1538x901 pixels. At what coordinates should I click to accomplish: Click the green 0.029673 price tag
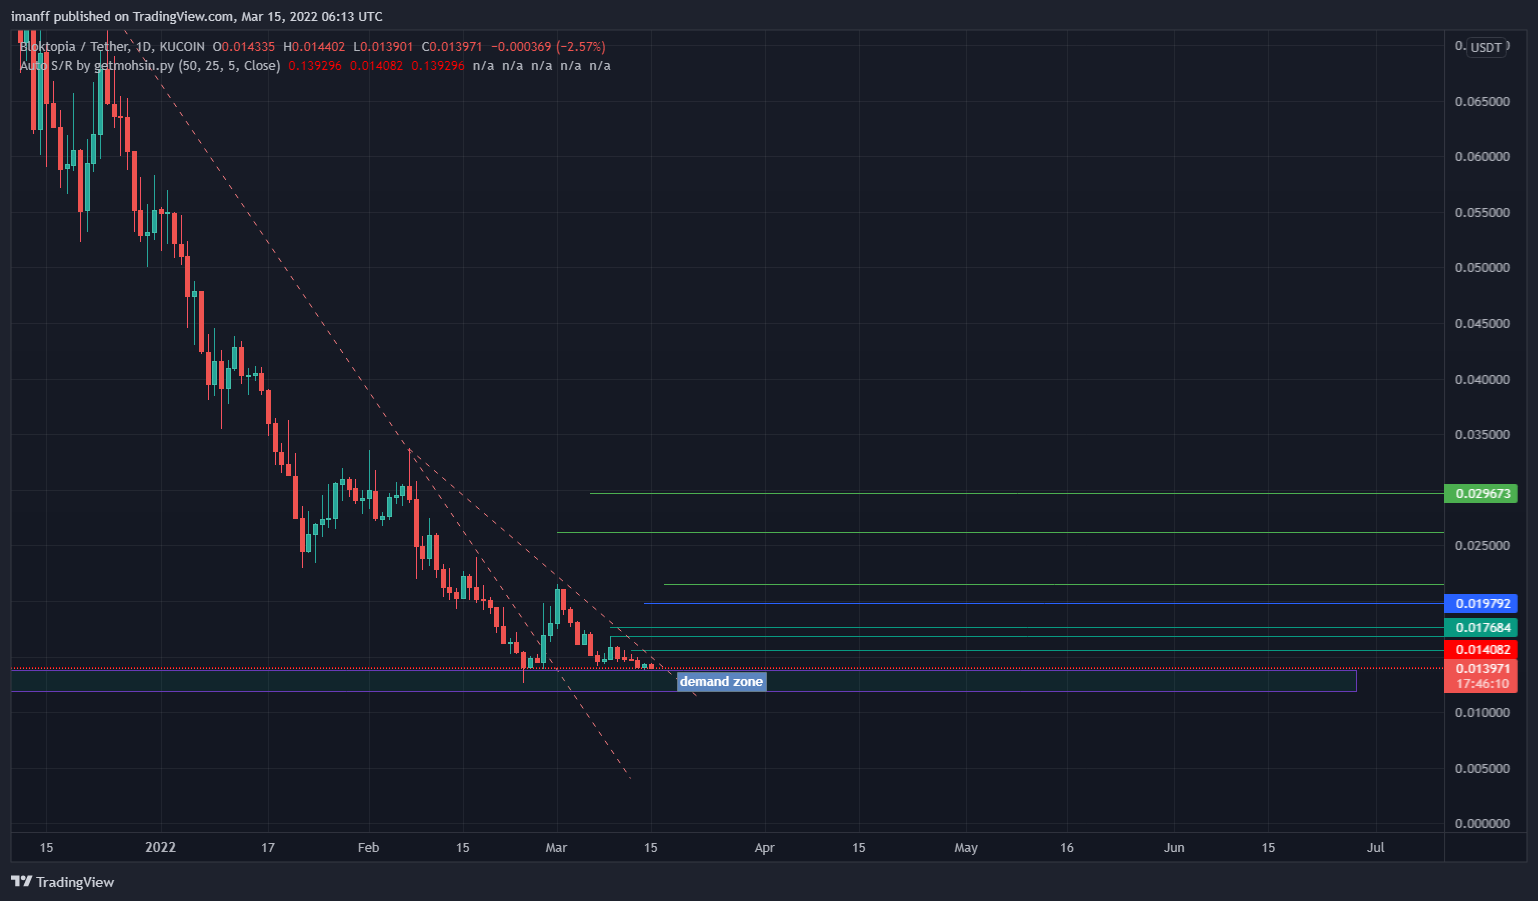pos(1481,494)
